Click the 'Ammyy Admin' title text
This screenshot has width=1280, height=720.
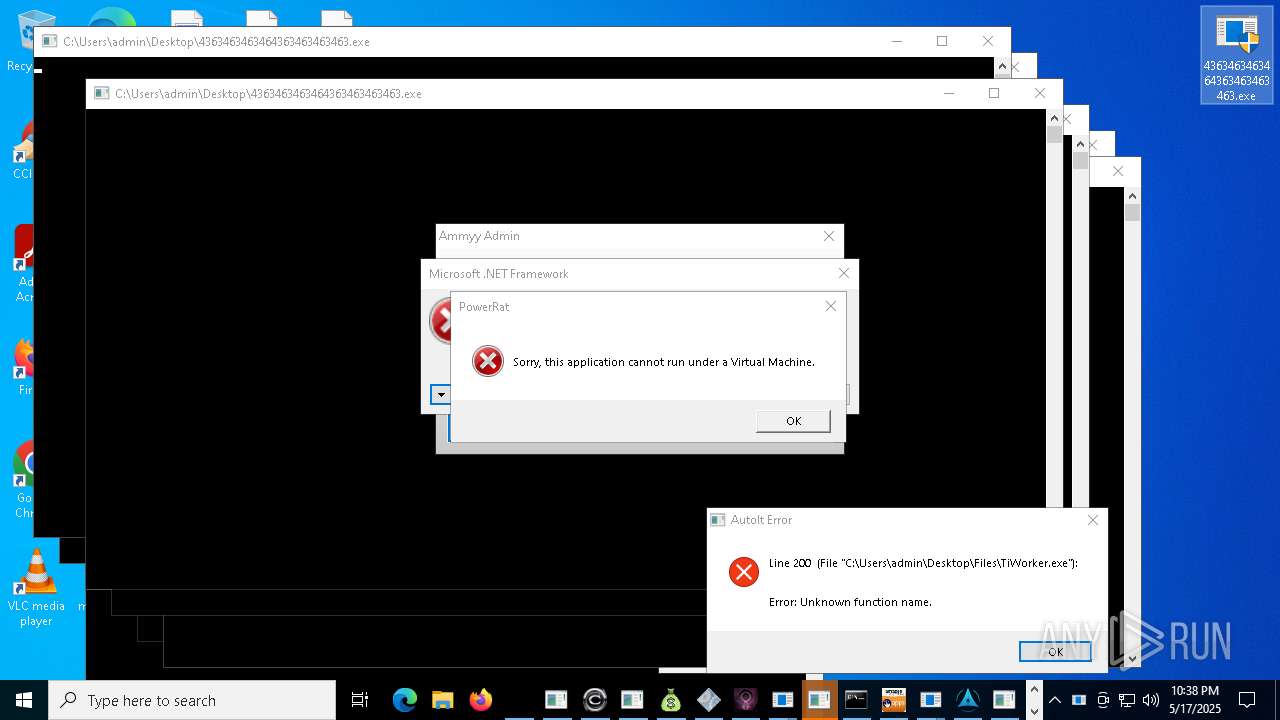pyautogui.click(x=479, y=236)
